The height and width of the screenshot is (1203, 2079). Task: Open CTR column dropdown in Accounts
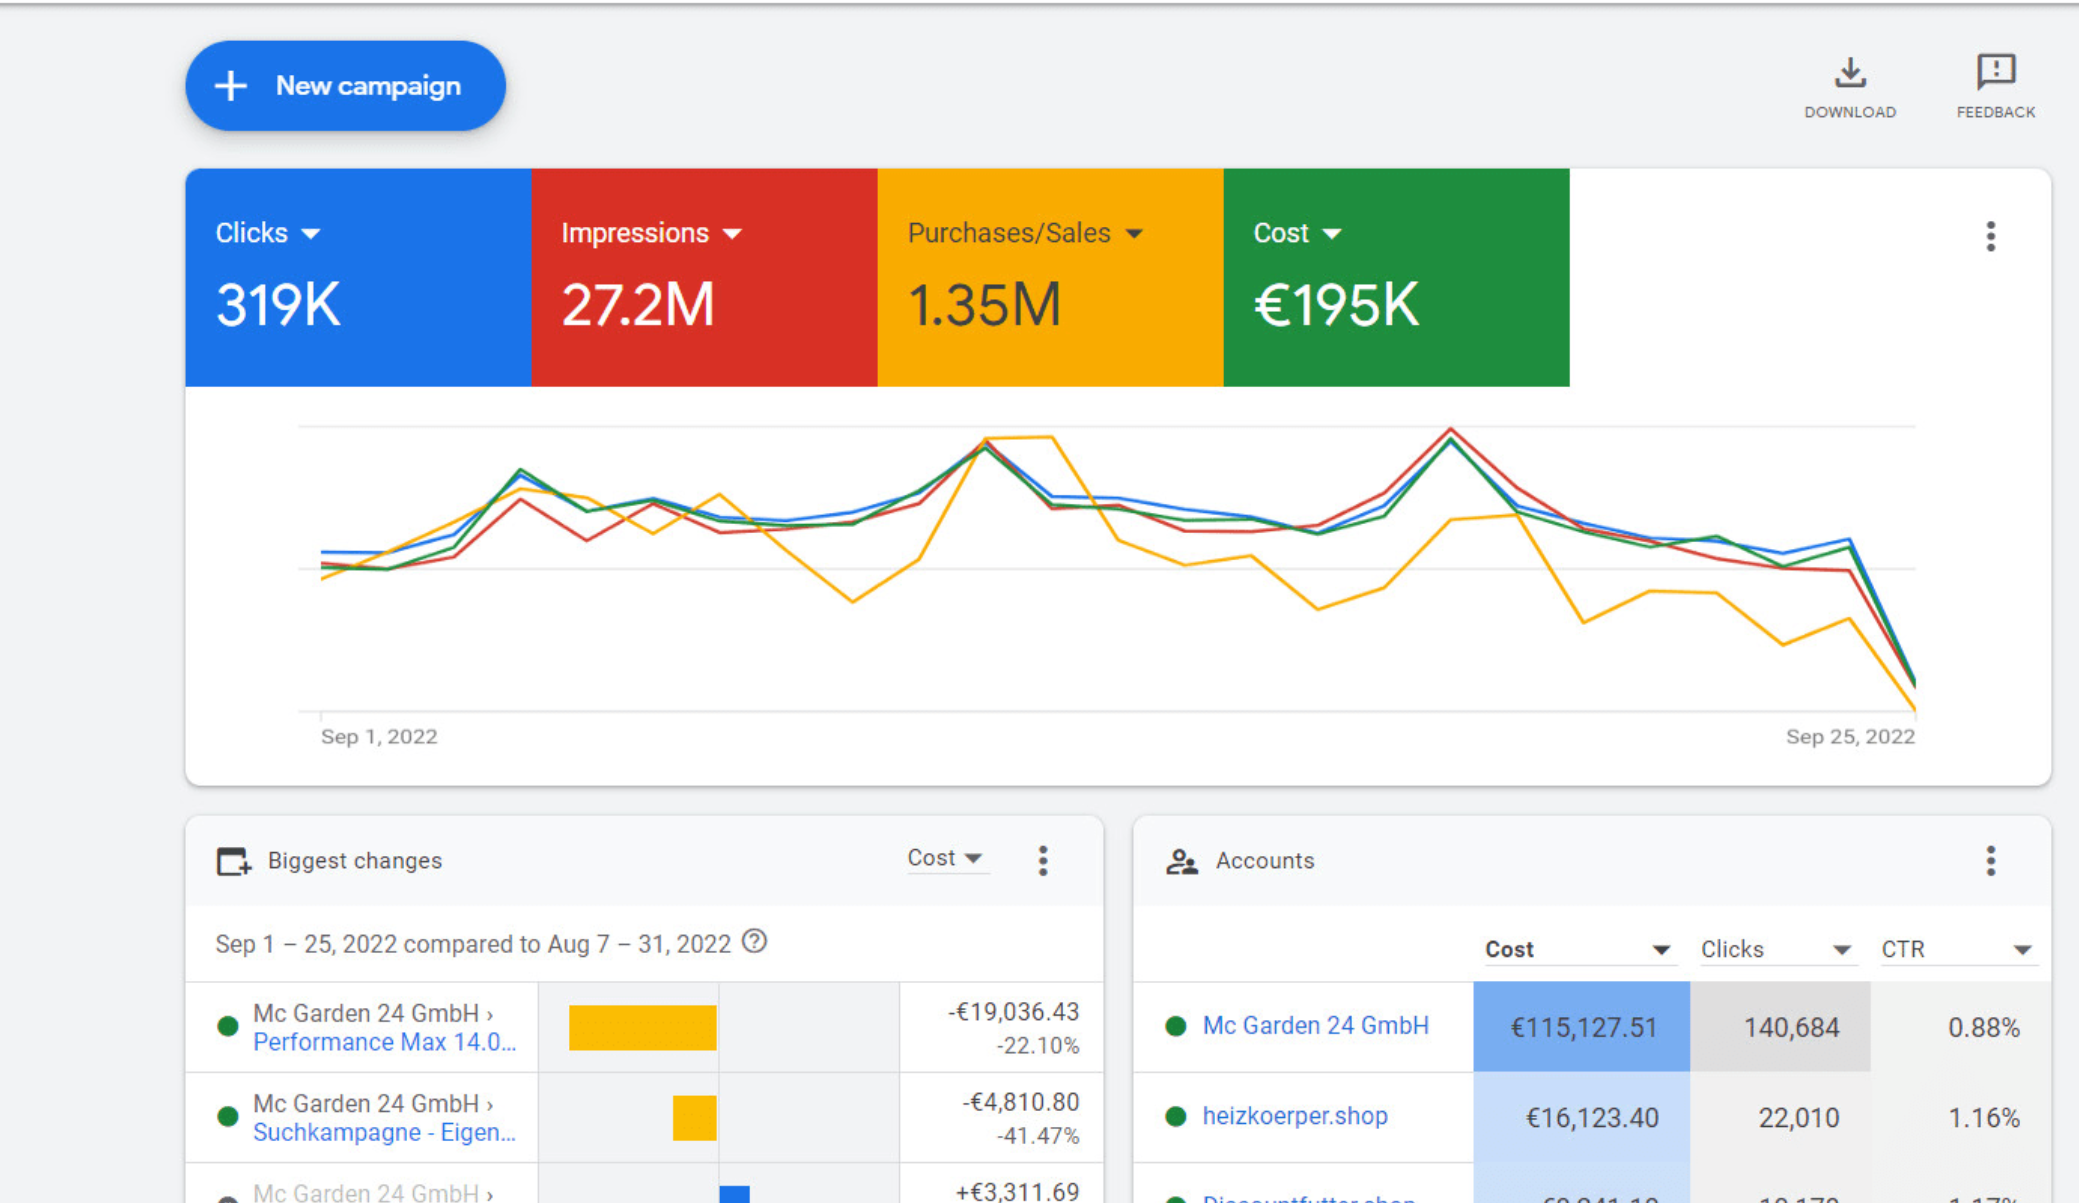(2021, 950)
